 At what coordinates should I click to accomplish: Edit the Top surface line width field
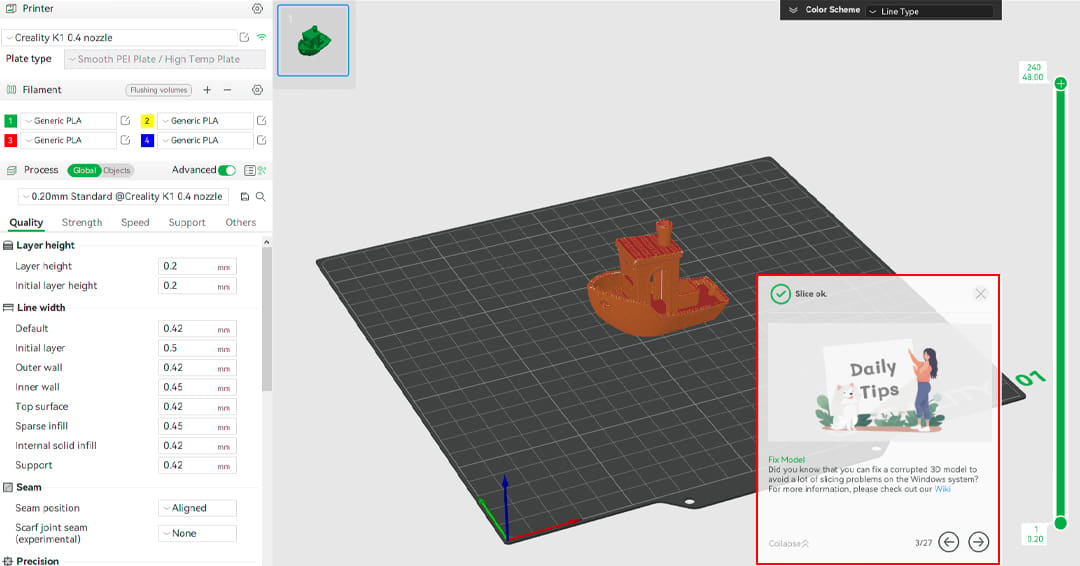point(198,407)
